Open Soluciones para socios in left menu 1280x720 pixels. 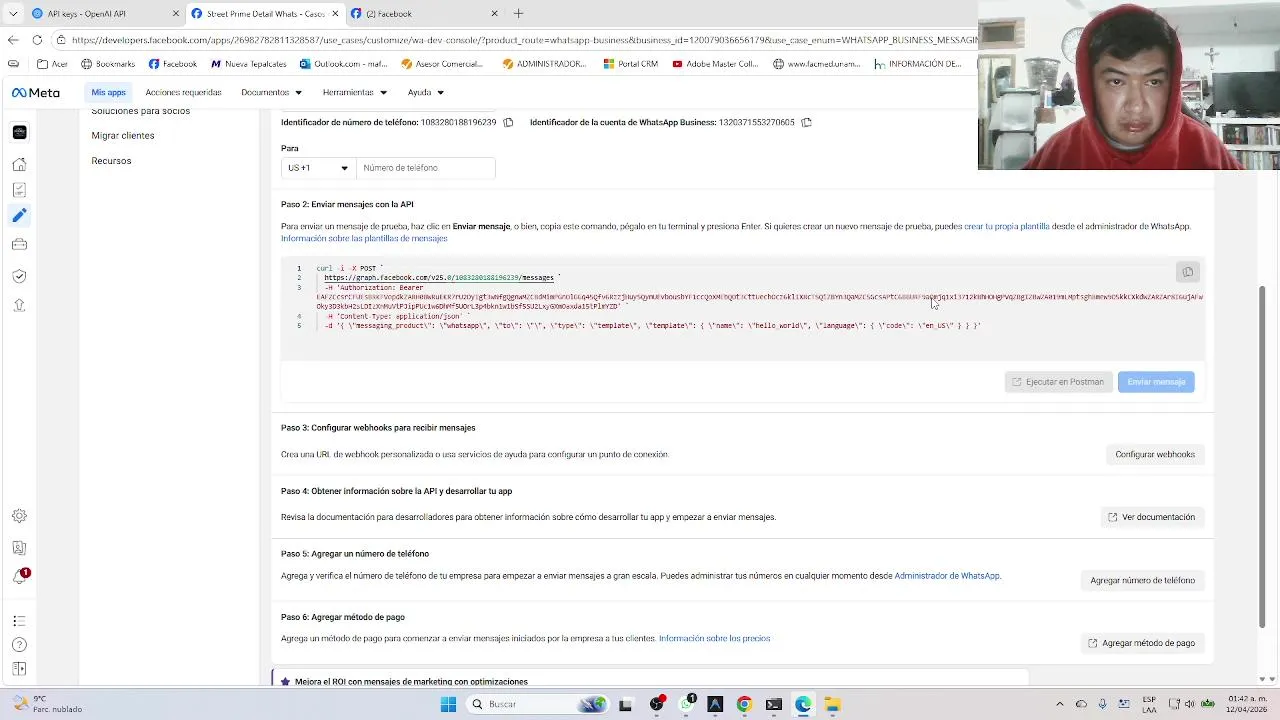[140, 111]
